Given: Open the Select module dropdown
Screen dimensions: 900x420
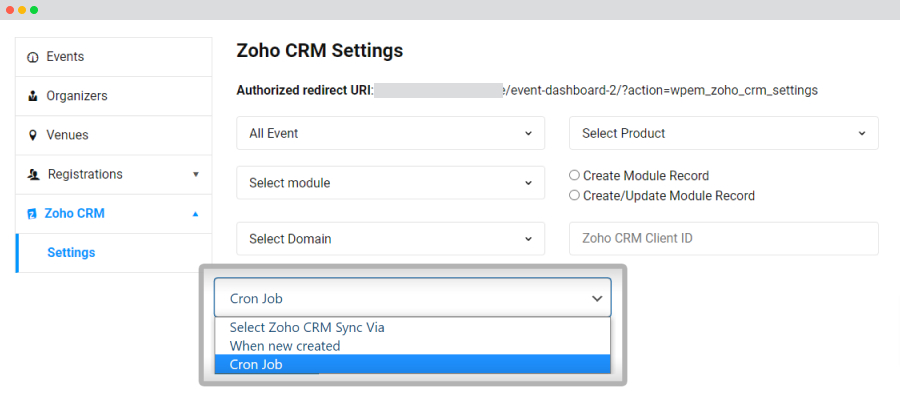Looking at the screenshot, I should point(390,183).
